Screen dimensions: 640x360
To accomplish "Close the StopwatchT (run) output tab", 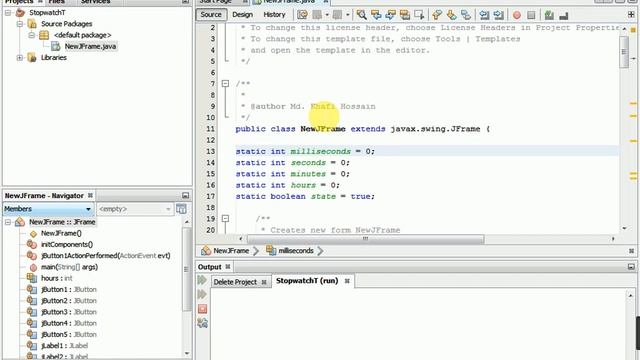I will pos(347,281).
